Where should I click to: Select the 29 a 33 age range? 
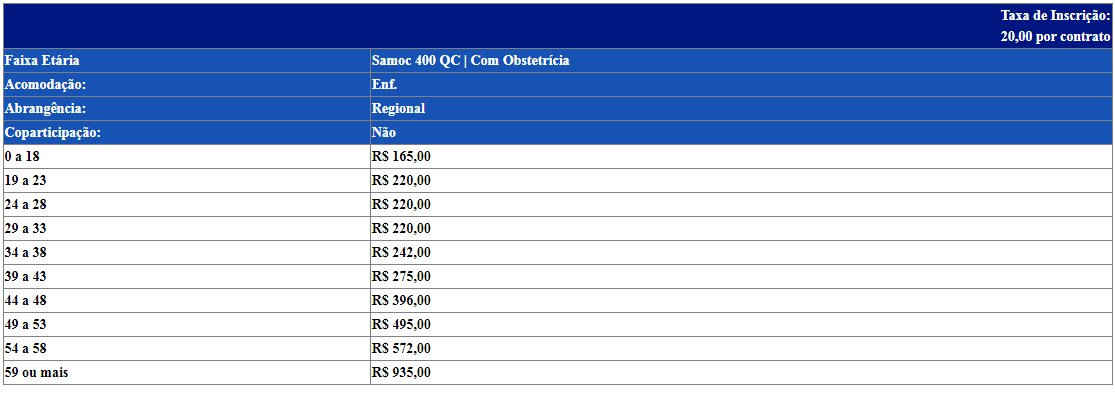[x=25, y=229]
